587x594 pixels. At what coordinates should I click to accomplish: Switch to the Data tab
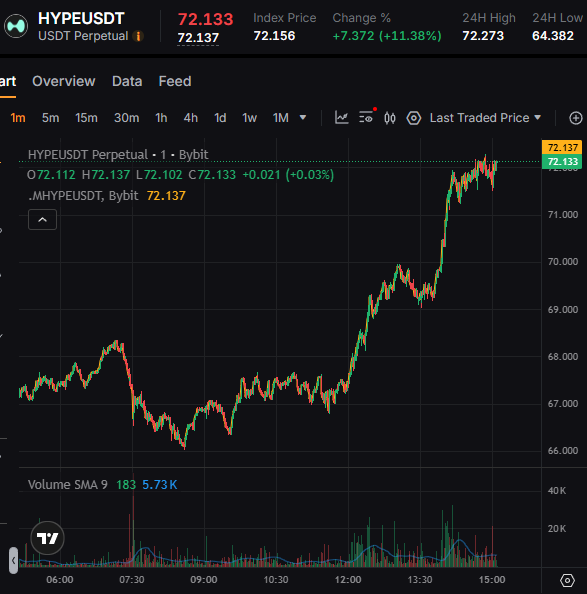(x=127, y=81)
